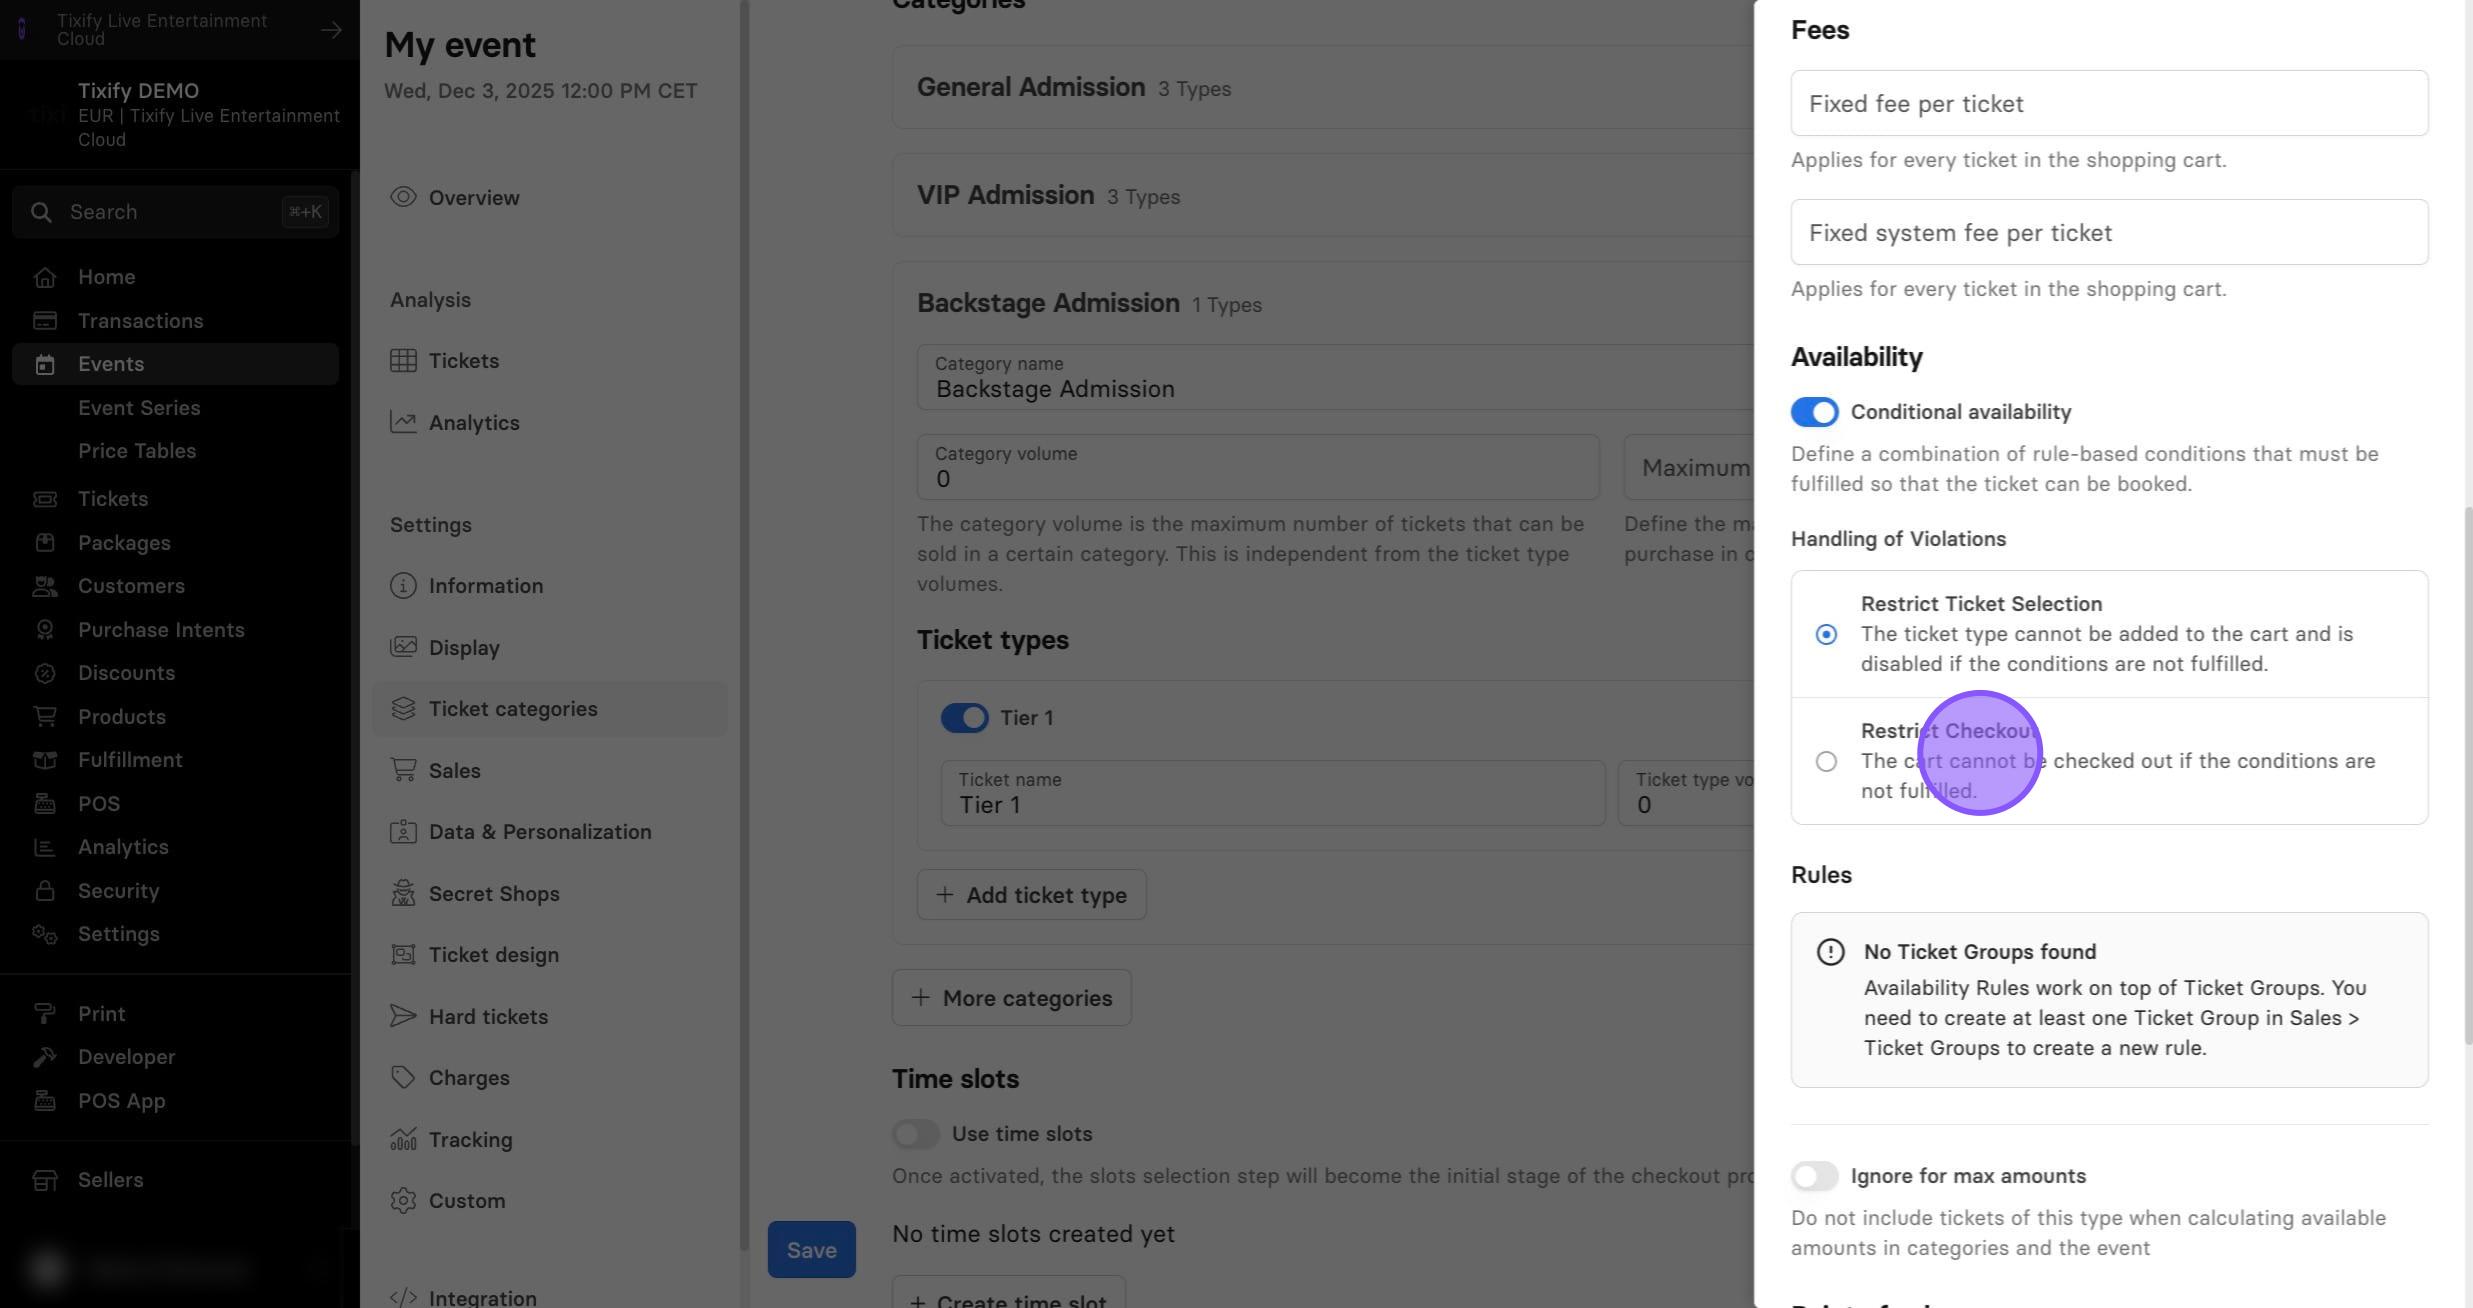Open Ticket categories settings menu item
The image size is (2473, 1308).
[549, 709]
